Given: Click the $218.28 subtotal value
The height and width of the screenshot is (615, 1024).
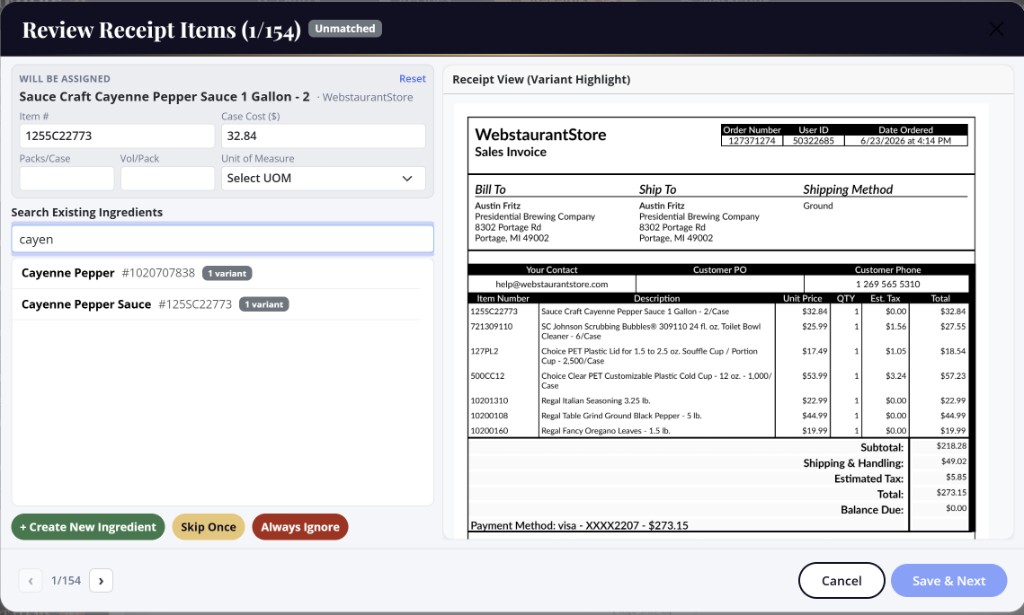Looking at the screenshot, I should pyautogui.click(x=951, y=446).
